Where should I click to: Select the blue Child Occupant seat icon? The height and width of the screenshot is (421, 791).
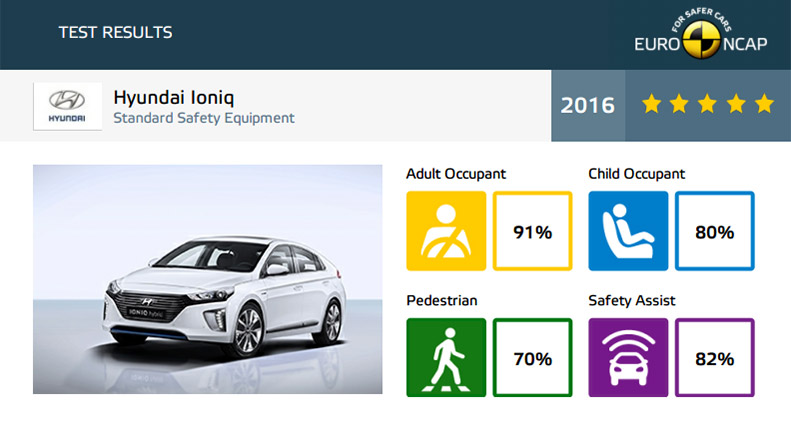pyautogui.click(x=628, y=231)
